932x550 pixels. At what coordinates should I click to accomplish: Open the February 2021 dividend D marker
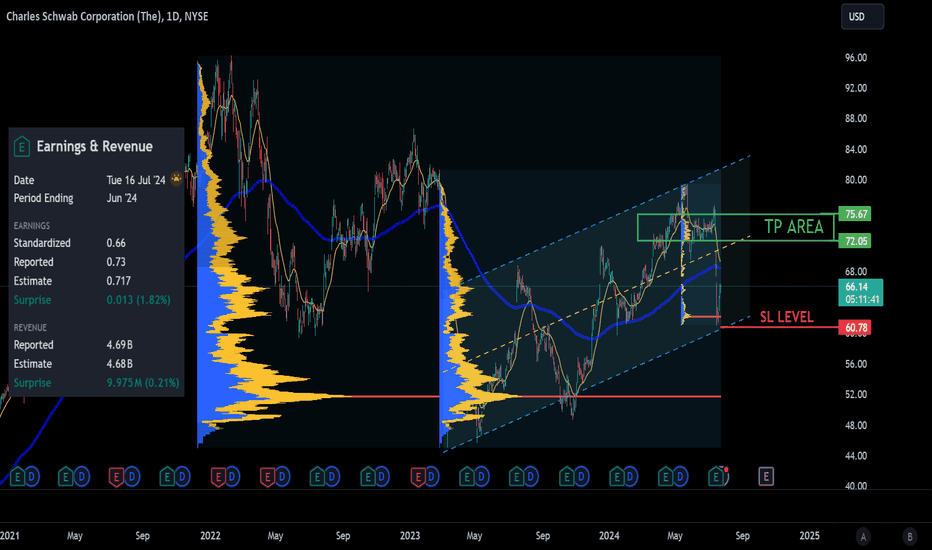32,477
